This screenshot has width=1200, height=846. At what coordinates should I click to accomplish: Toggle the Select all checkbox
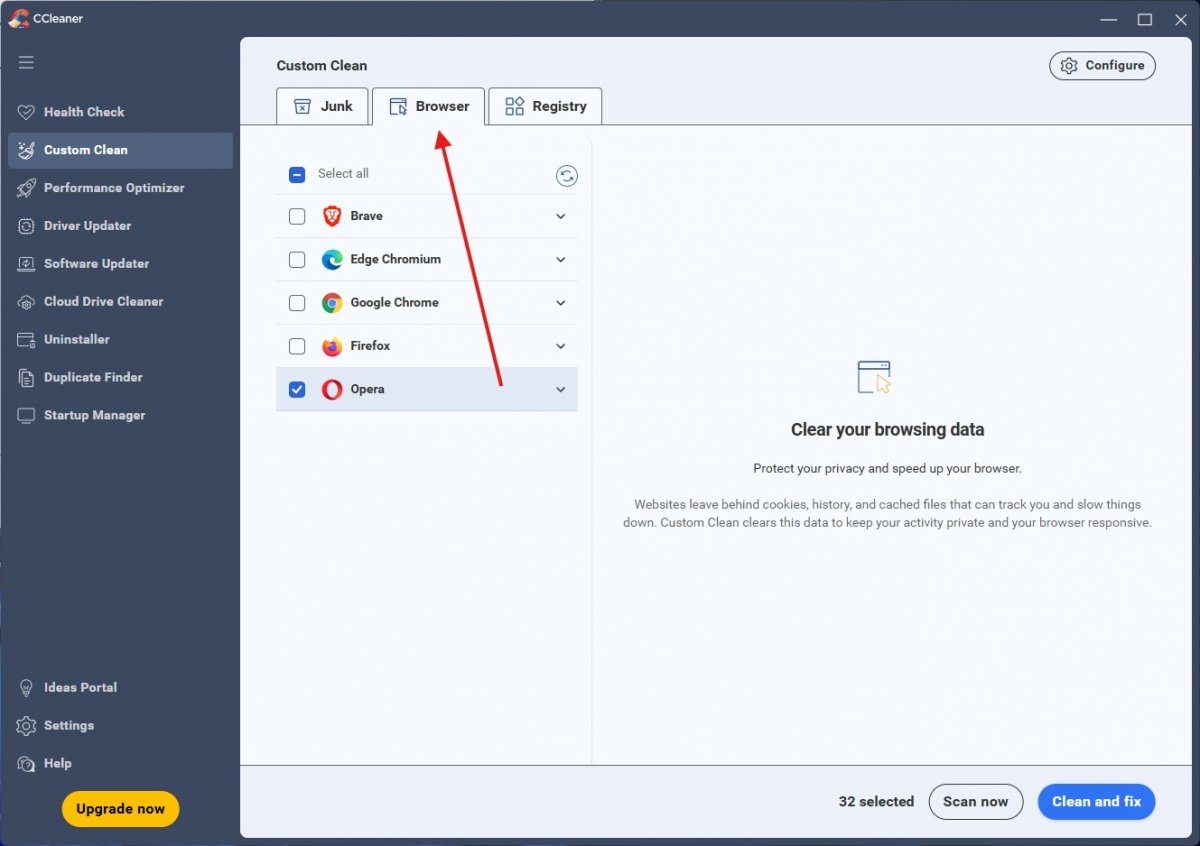pos(297,174)
